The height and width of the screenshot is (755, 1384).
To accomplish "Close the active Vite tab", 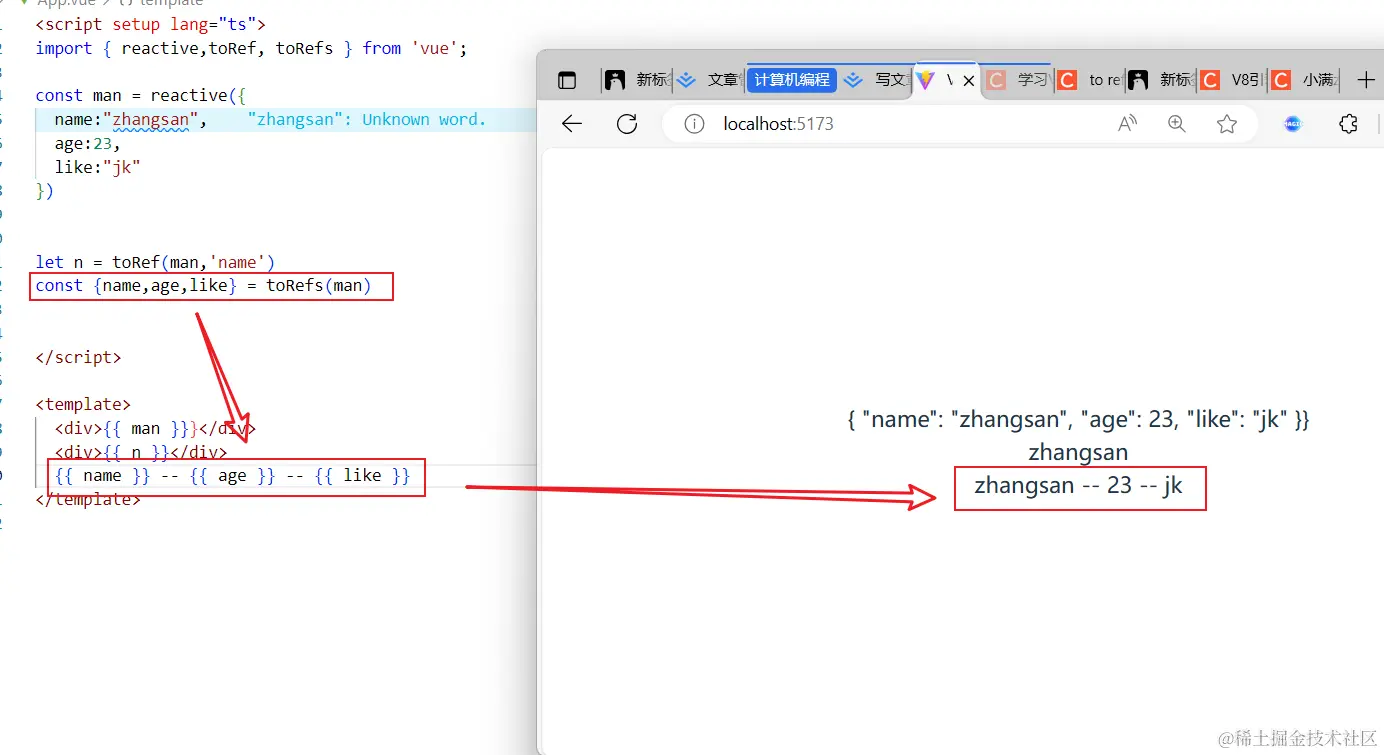I will [x=968, y=81].
